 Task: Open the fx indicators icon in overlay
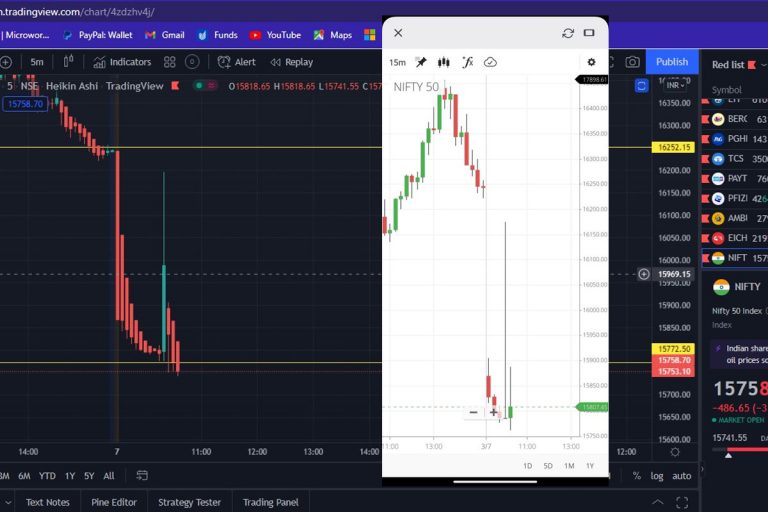coord(466,62)
